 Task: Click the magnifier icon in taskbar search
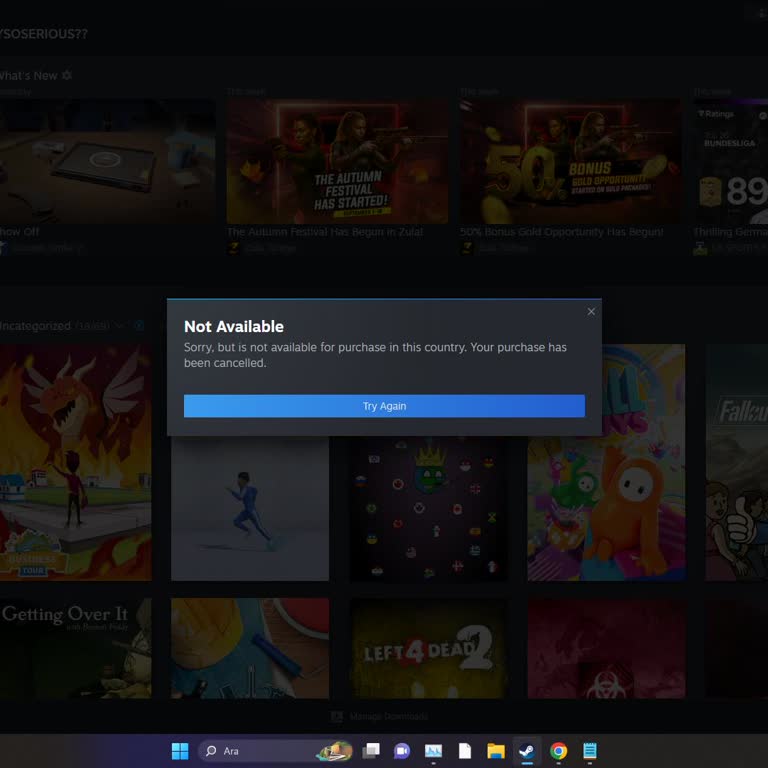(x=211, y=751)
